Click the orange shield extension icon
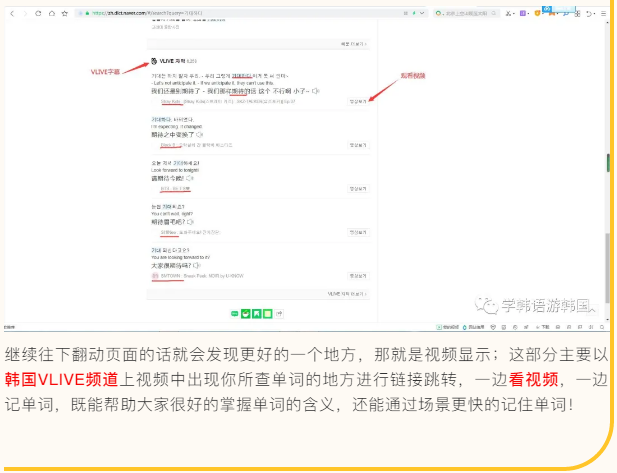The width and height of the screenshot is (617, 473). click(537, 13)
